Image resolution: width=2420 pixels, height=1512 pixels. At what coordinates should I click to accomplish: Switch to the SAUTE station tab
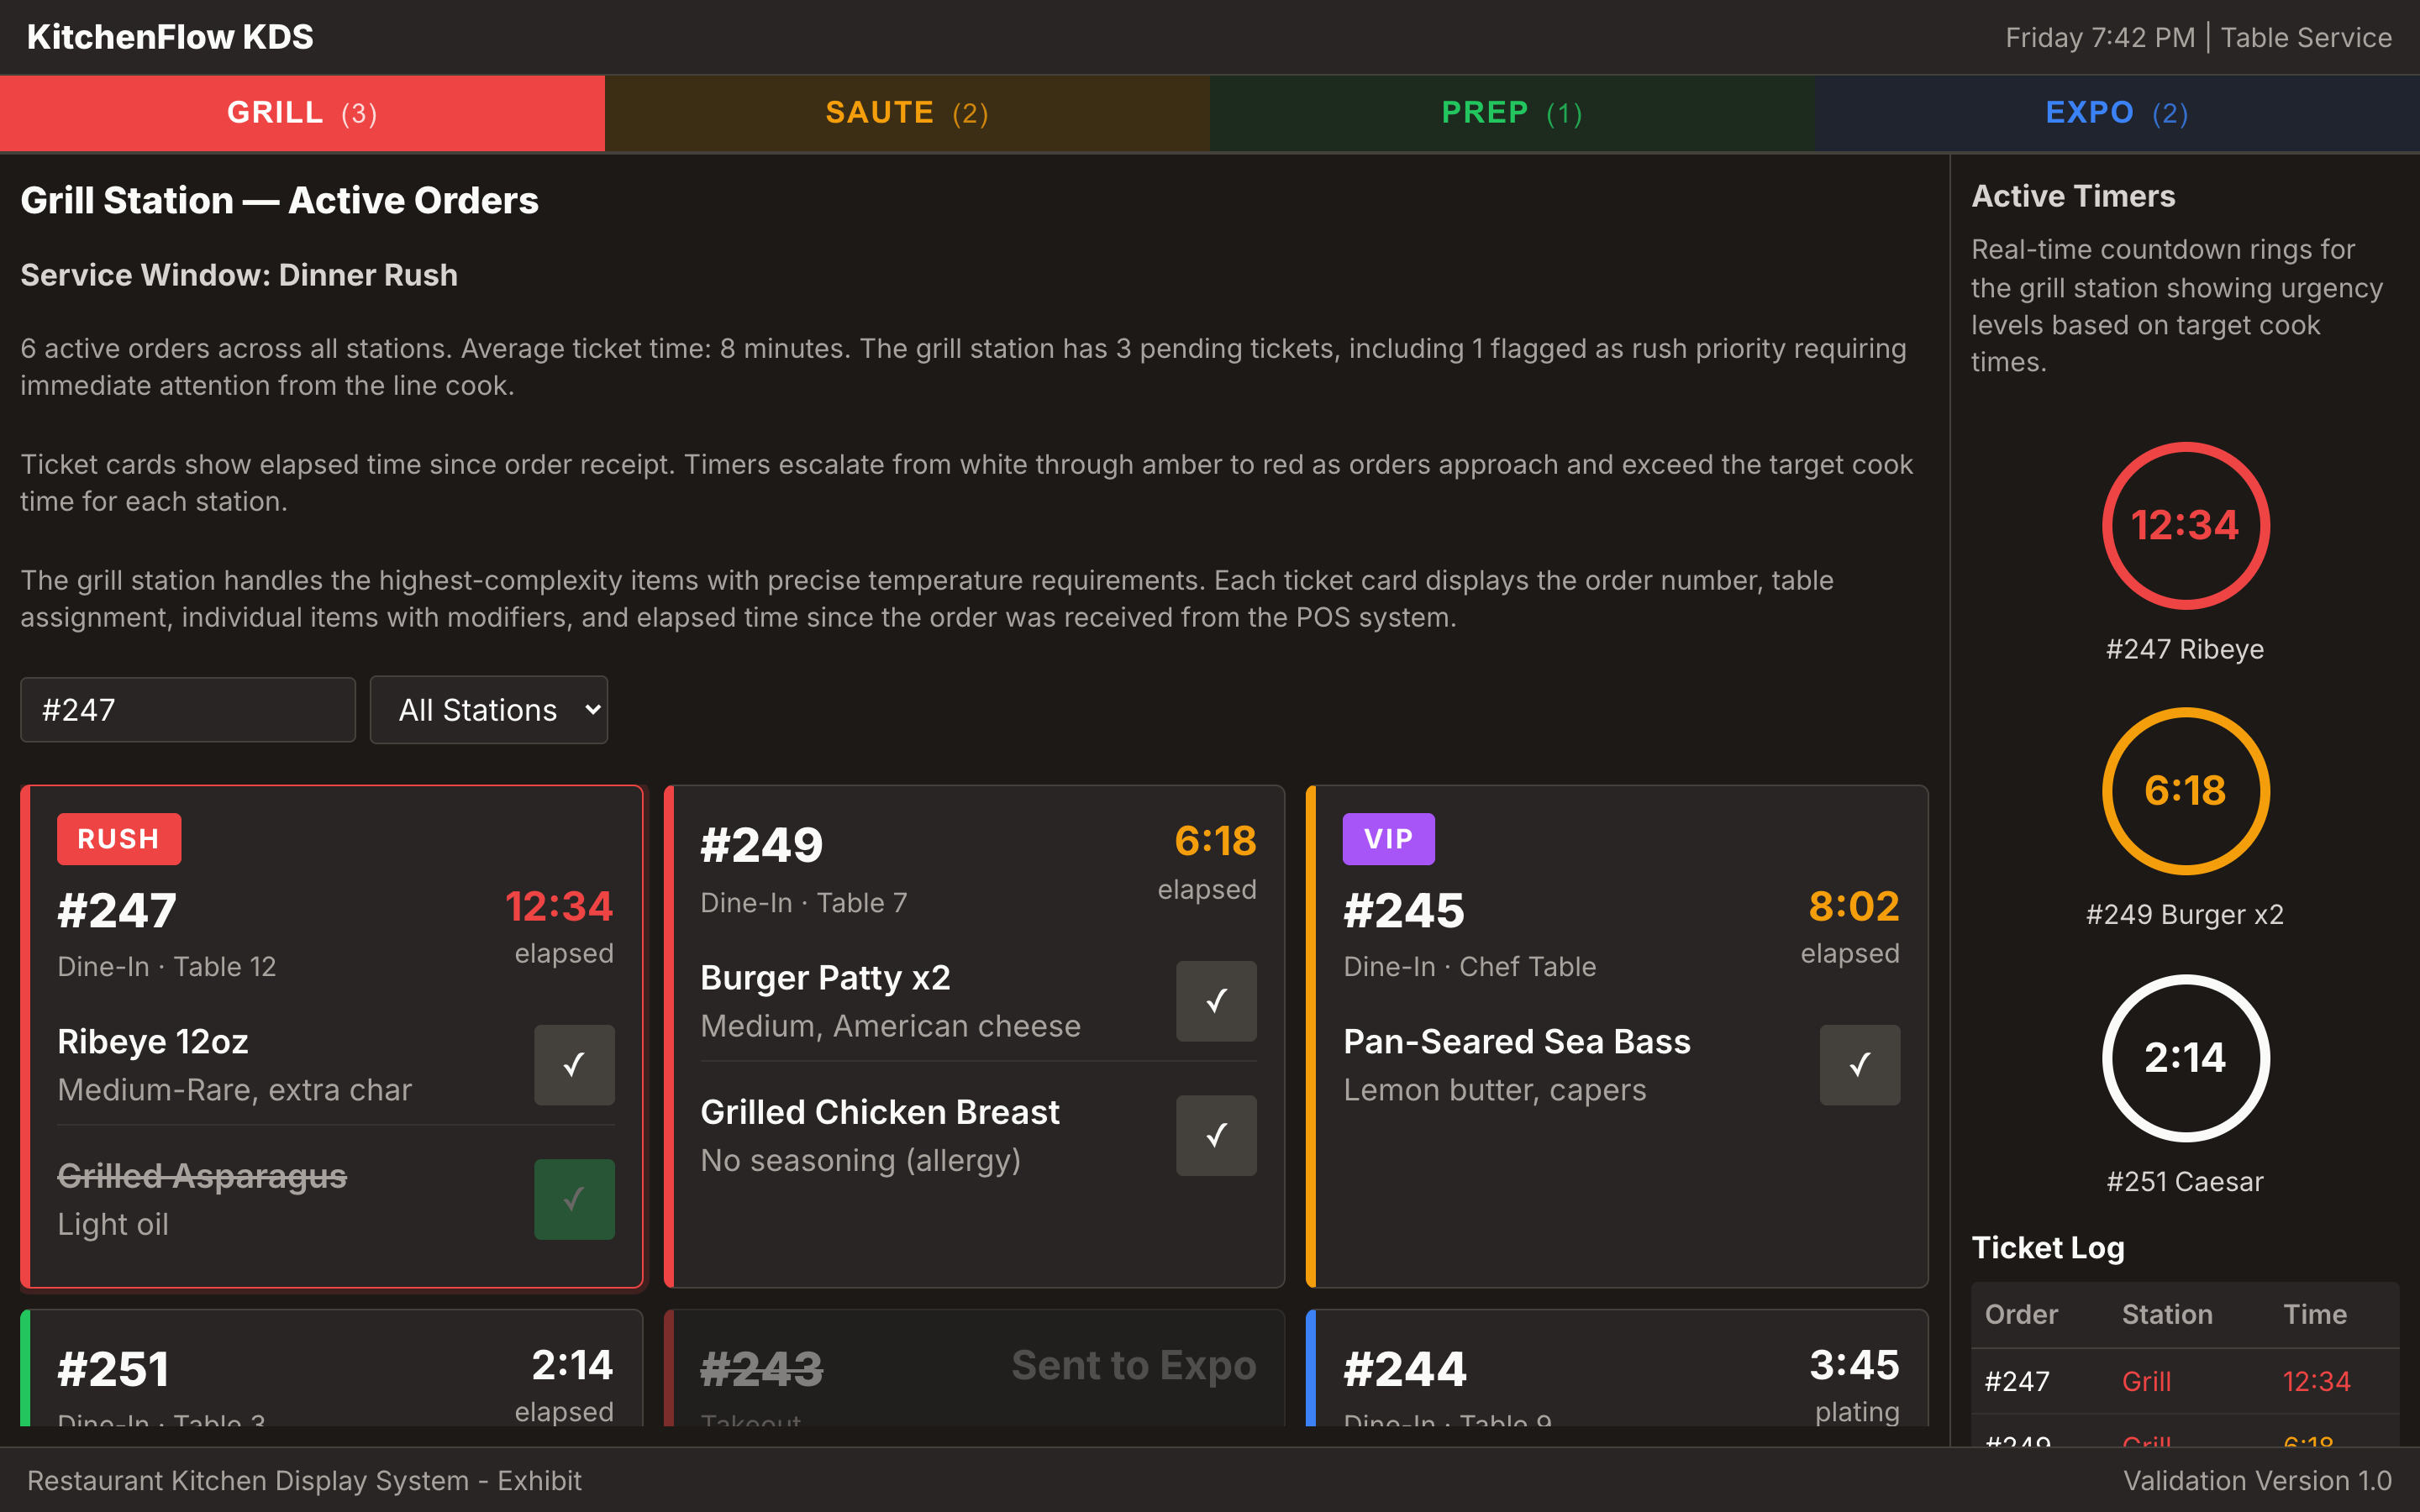click(x=907, y=113)
